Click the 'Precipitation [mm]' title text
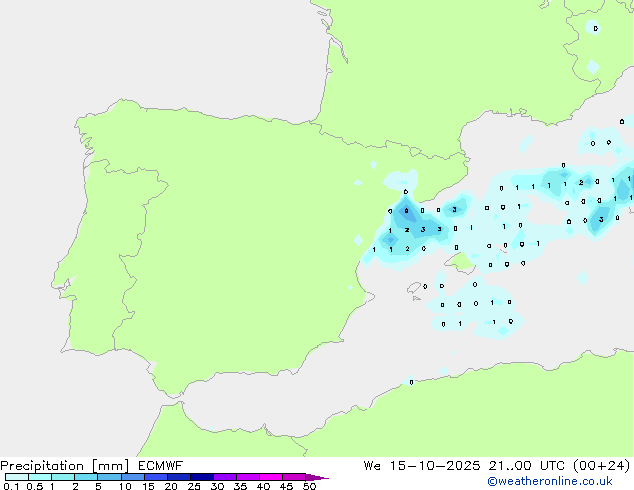This screenshot has height=490, width=634. click(65, 466)
